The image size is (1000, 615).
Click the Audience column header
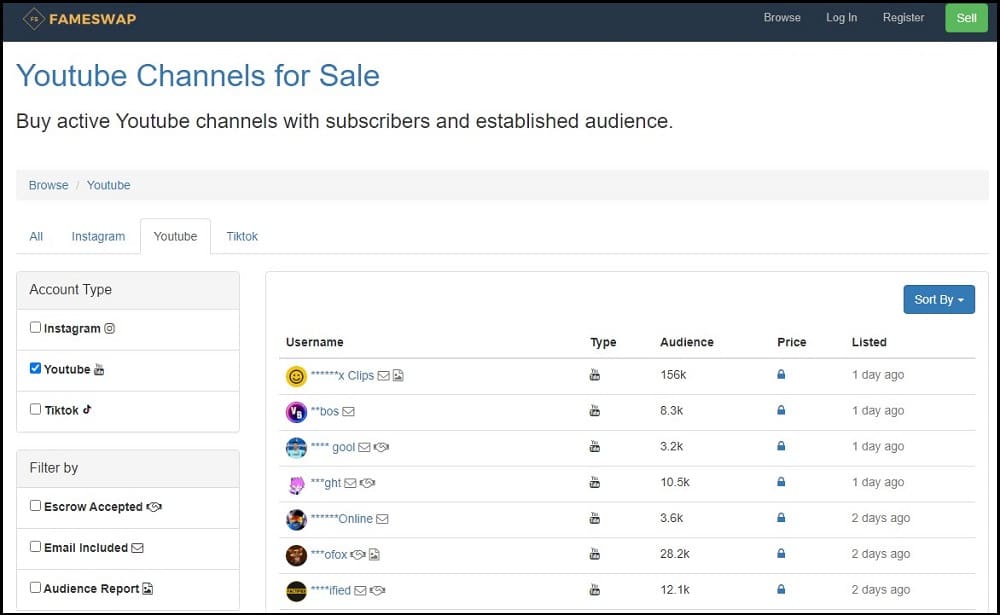point(687,342)
